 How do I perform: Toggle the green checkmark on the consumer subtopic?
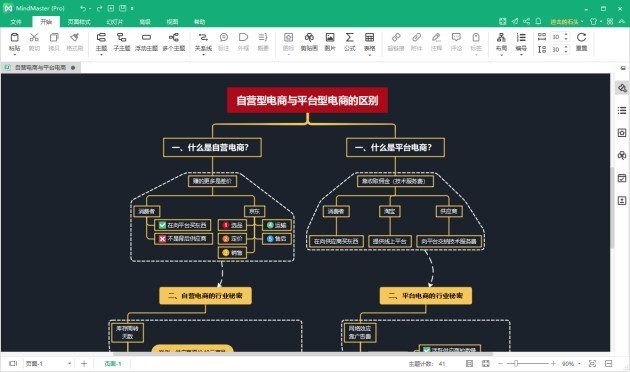(162, 225)
